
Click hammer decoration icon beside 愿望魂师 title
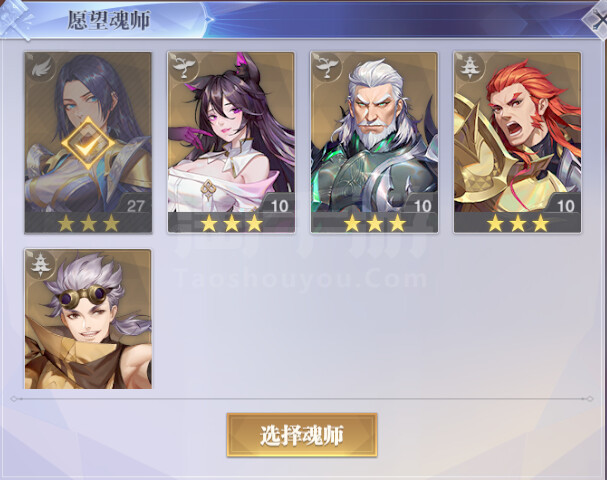pyautogui.click(x=15, y=19)
